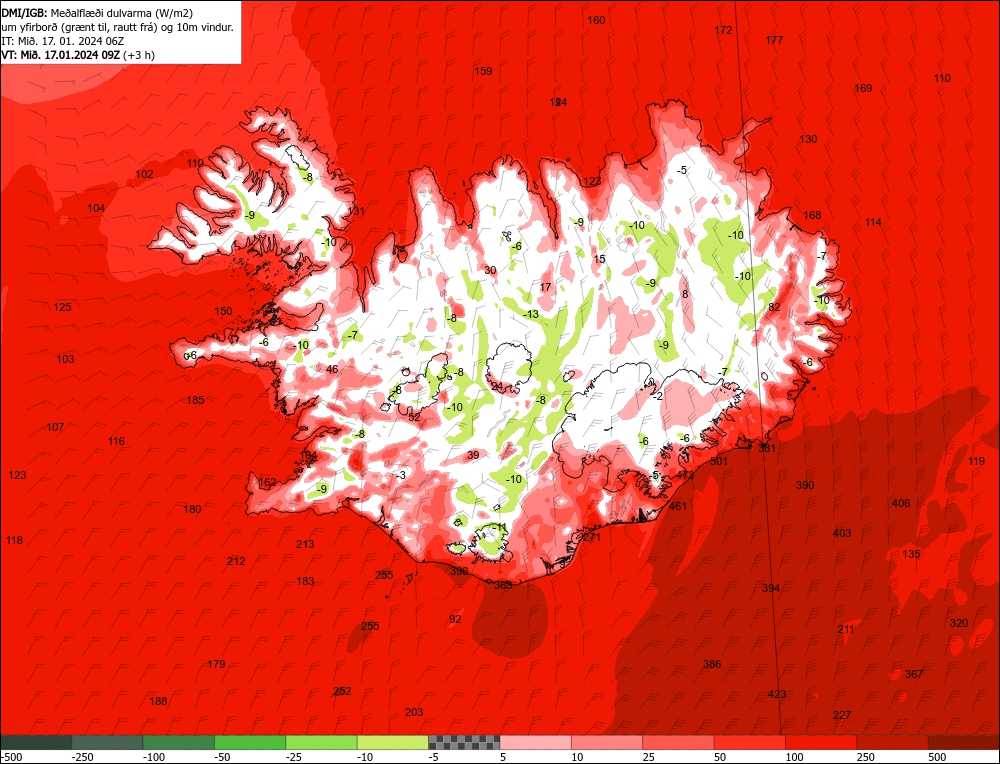
Task: Click the darkest green swatch between -500 and -250
Action: tap(36, 742)
